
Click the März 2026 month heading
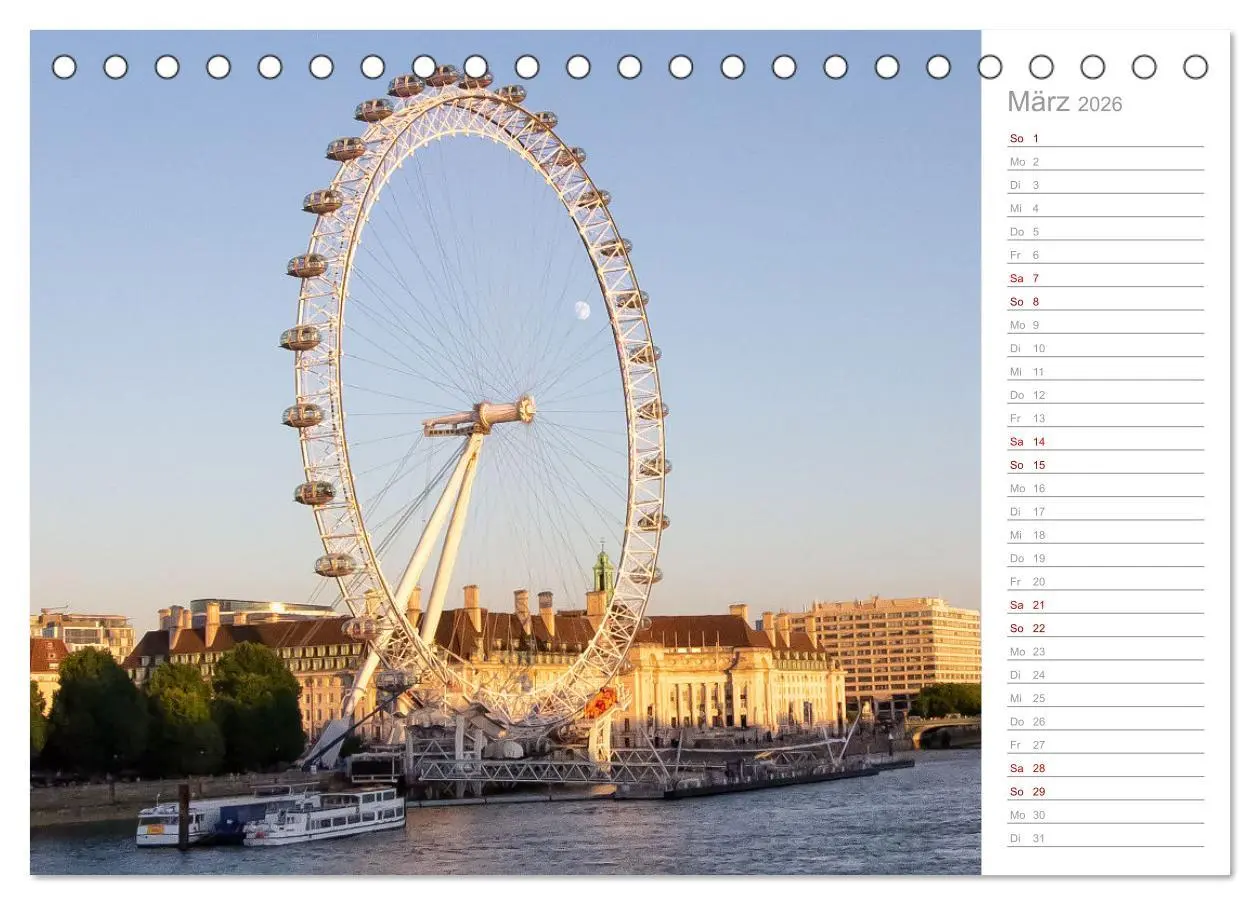pyautogui.click(x=1064, y=102)
